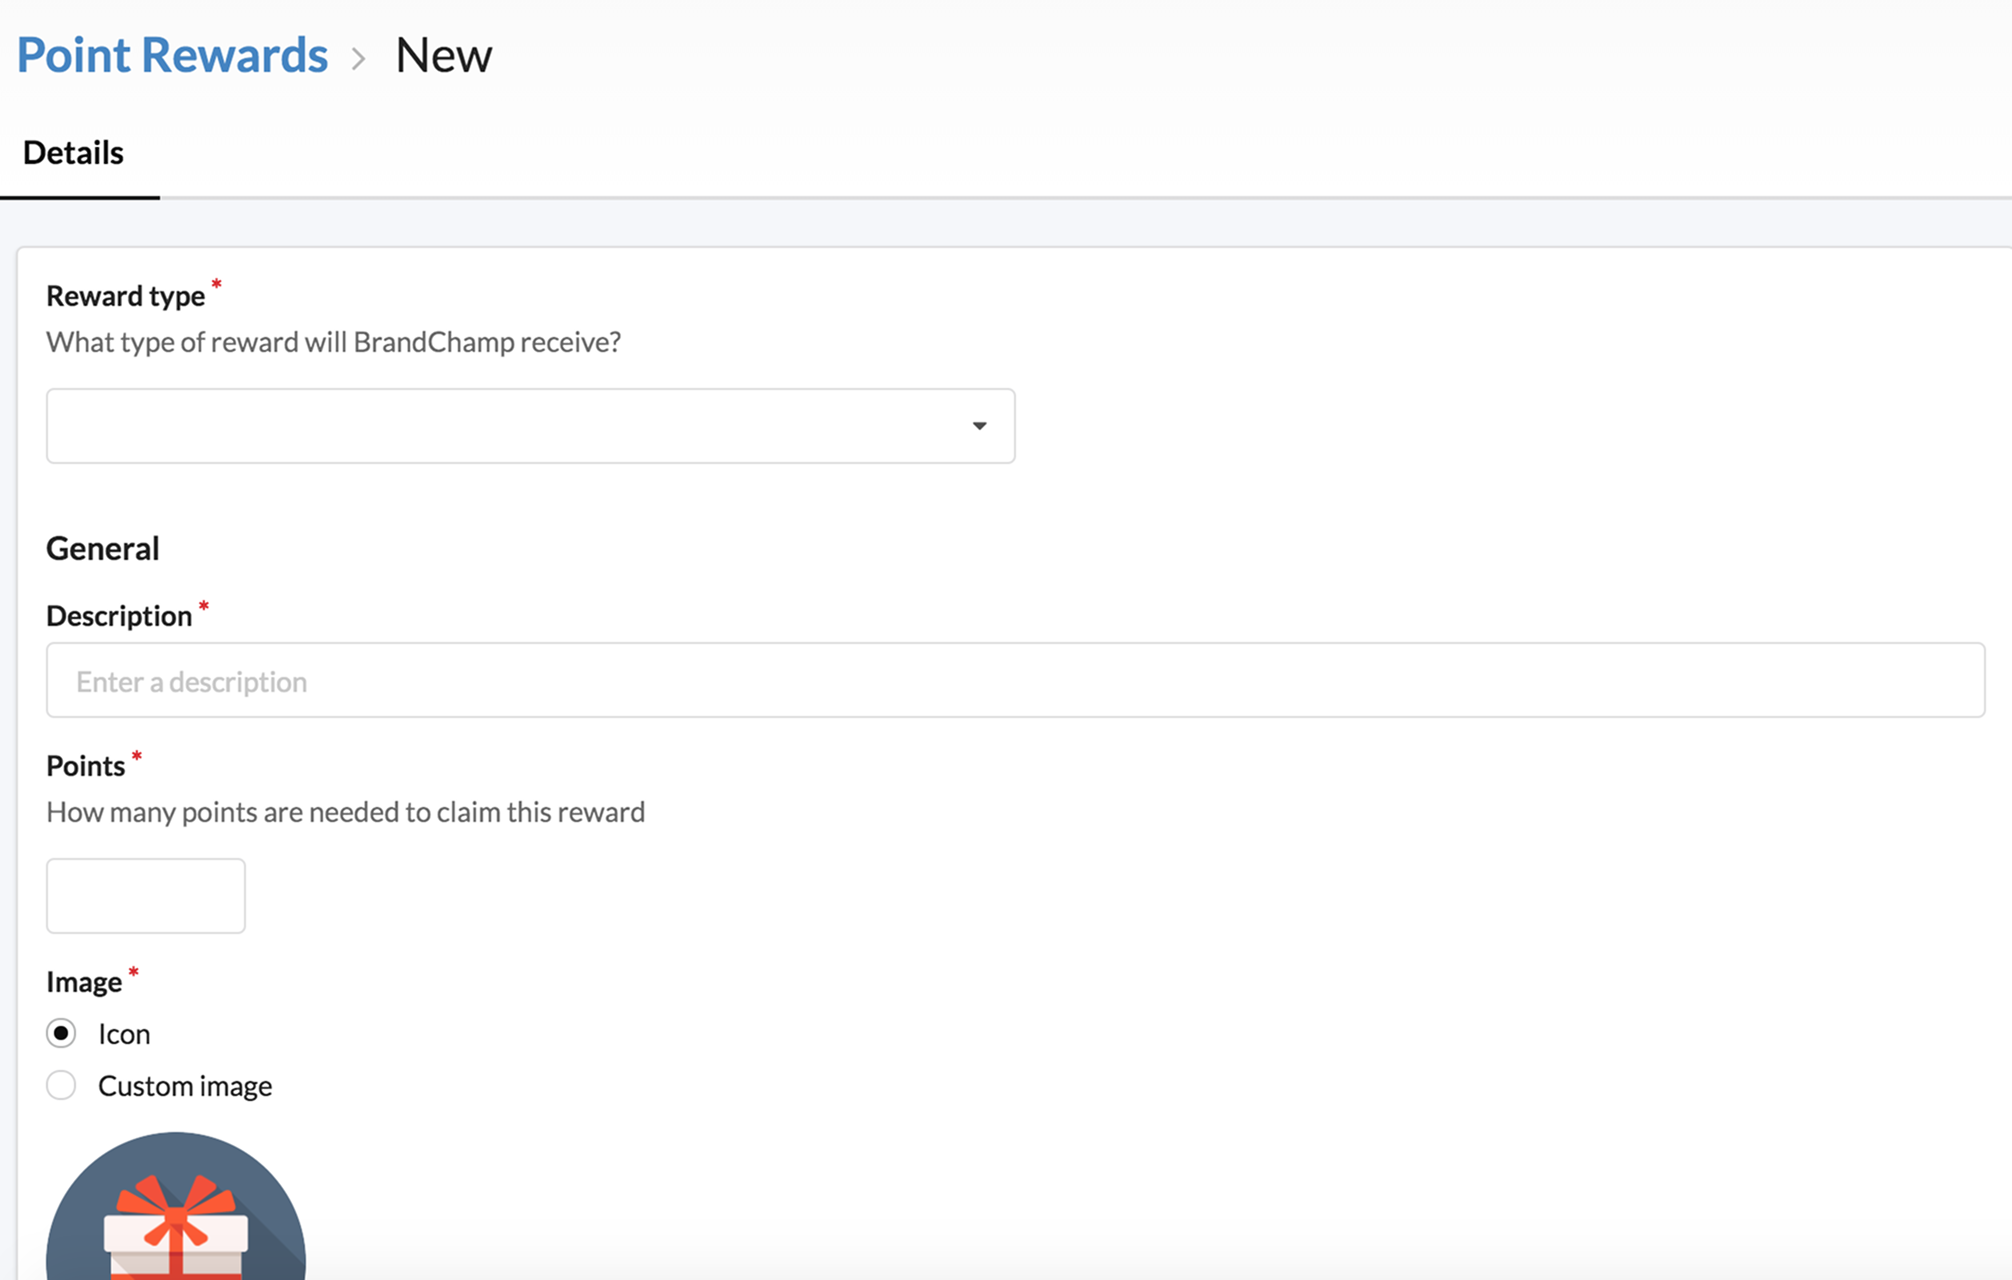Switch to the Details tab
The height and width of the screenshot is (1280, 2012).
pos(74,153)
